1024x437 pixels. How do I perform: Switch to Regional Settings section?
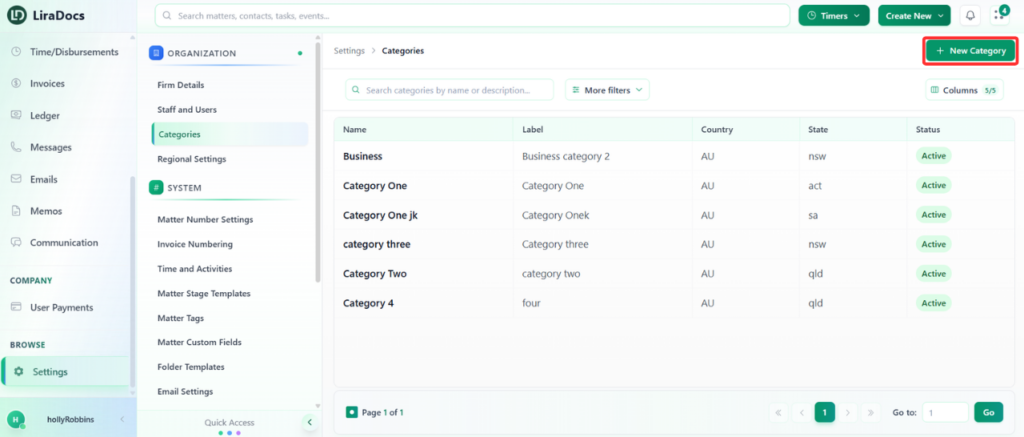click(x=191, y=159)
